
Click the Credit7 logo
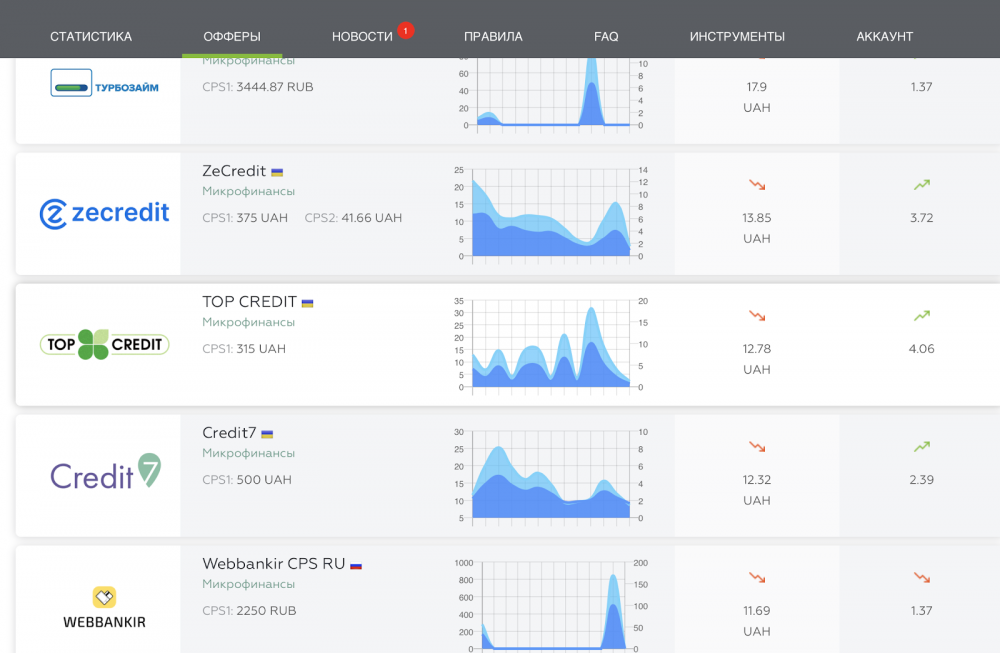click(105, 473)
